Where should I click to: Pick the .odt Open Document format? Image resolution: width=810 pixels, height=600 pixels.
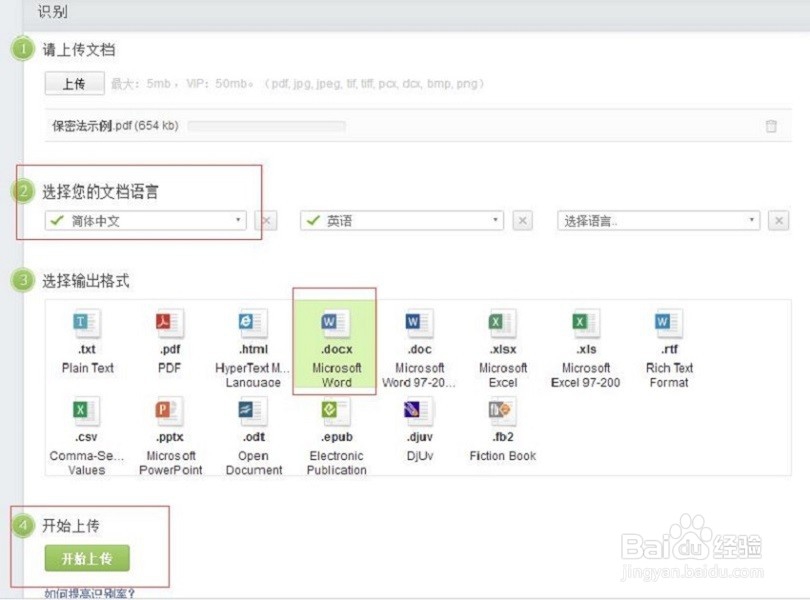click(253, 435)
